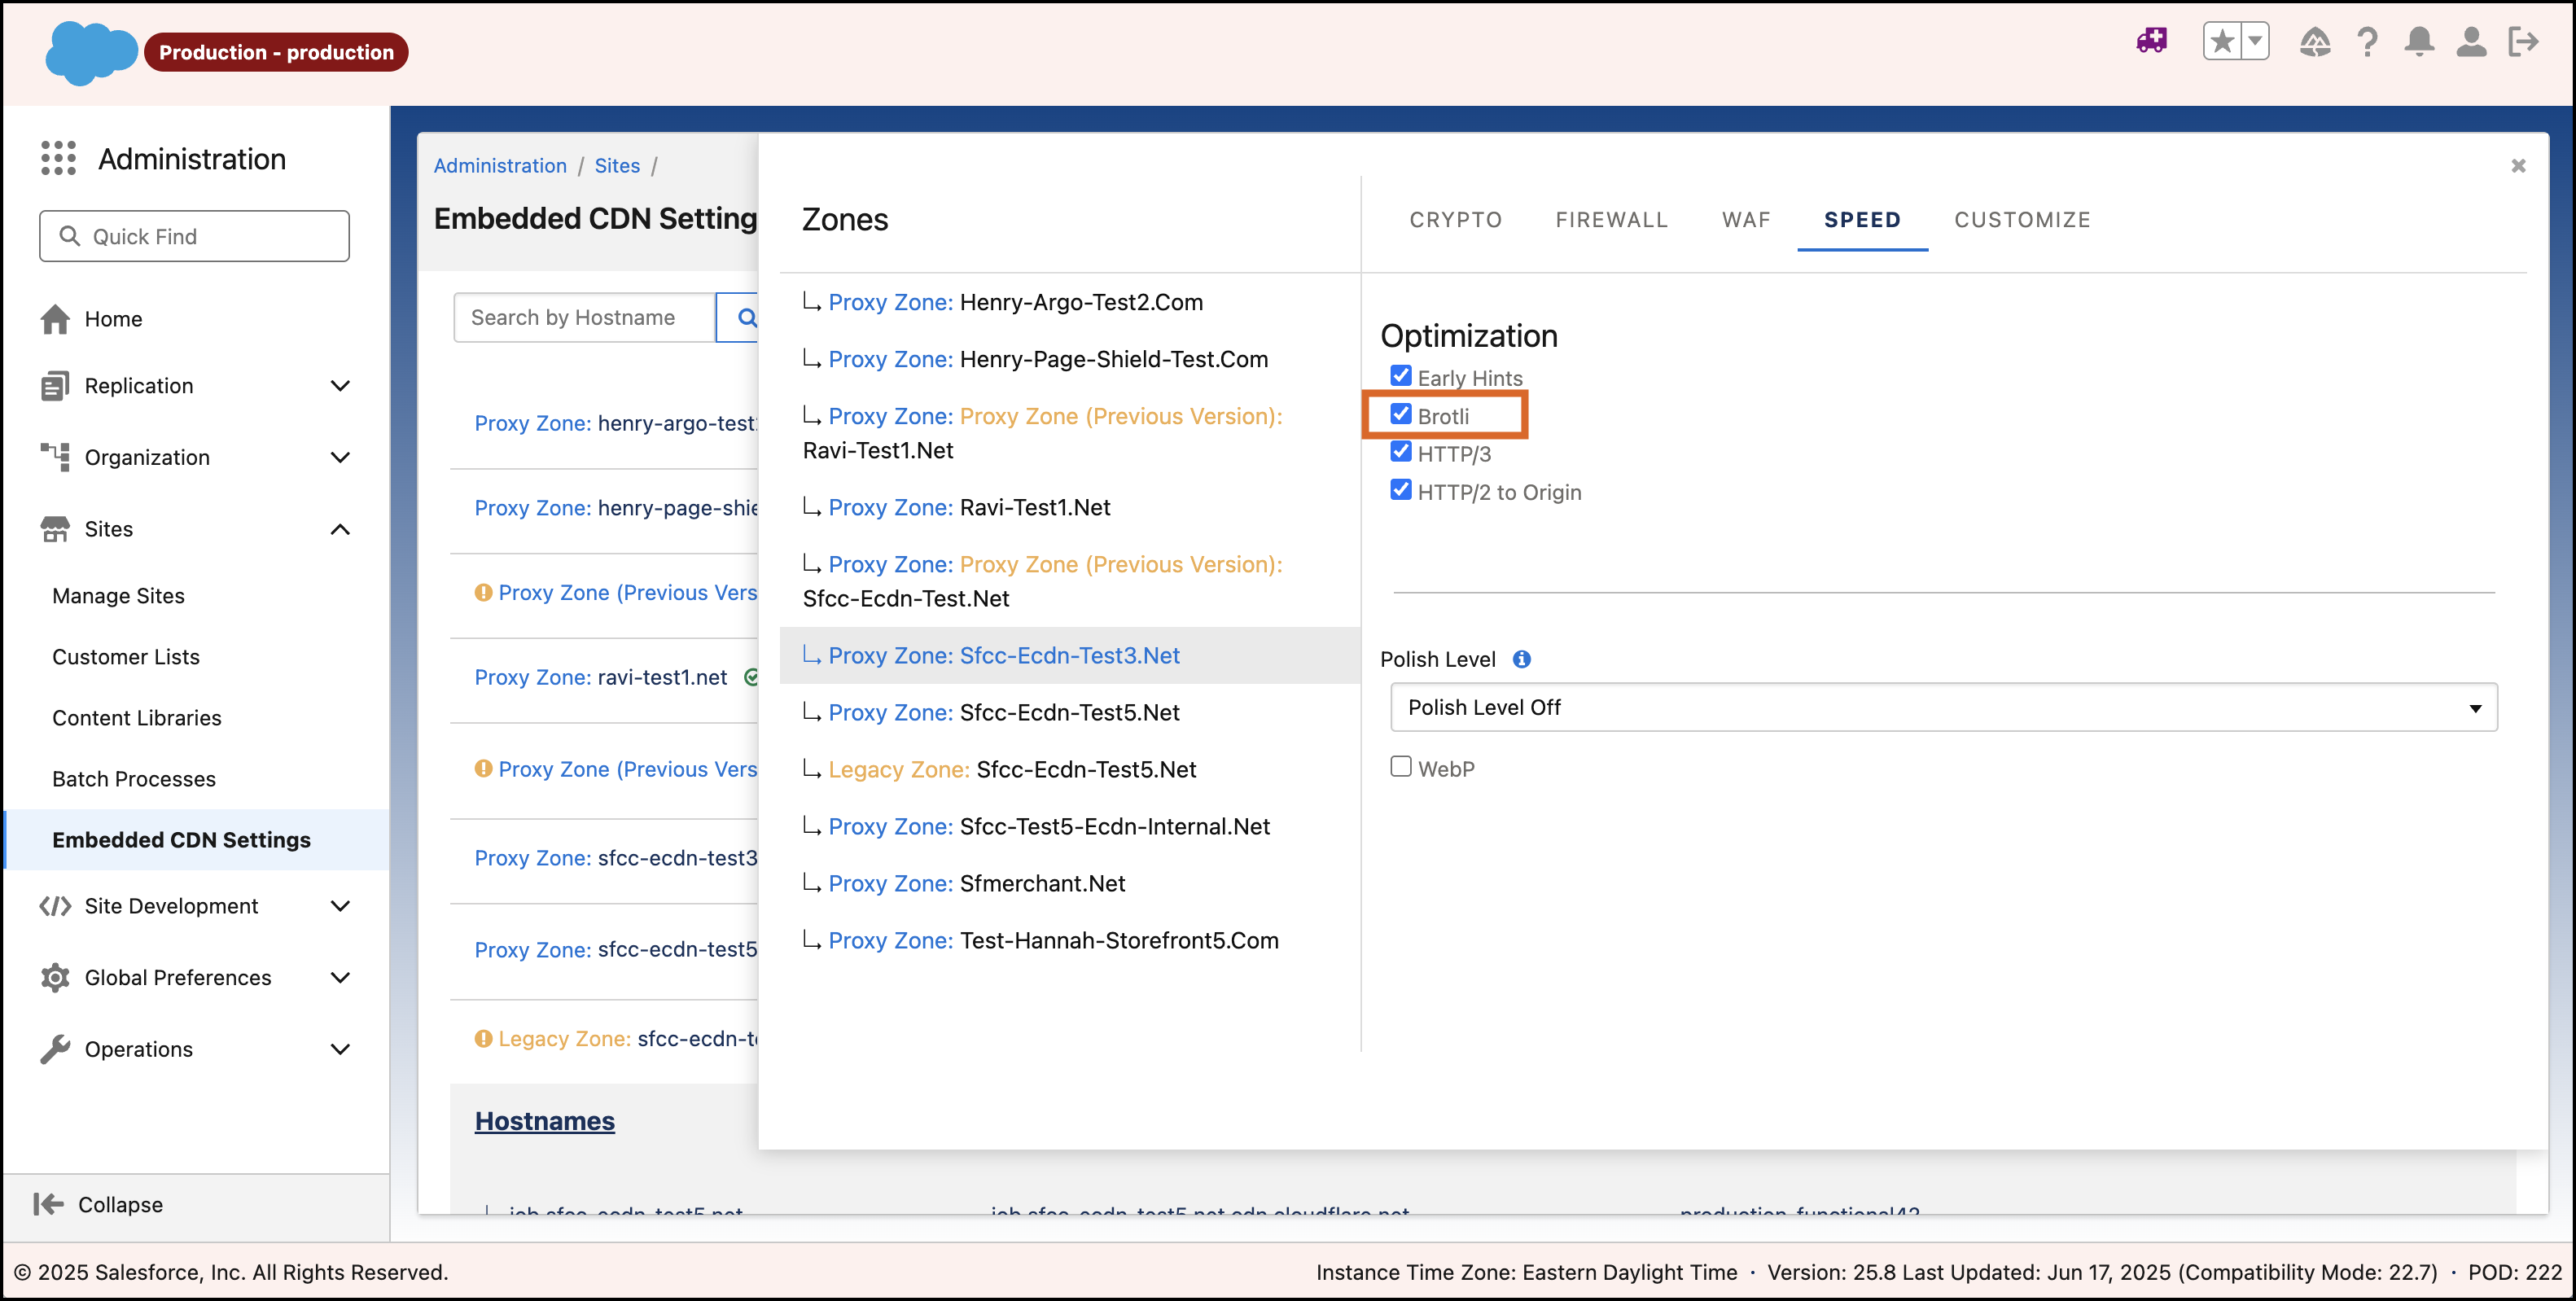Click the Quick Find search field
Screen dimensions: 2576x1301
195,236
